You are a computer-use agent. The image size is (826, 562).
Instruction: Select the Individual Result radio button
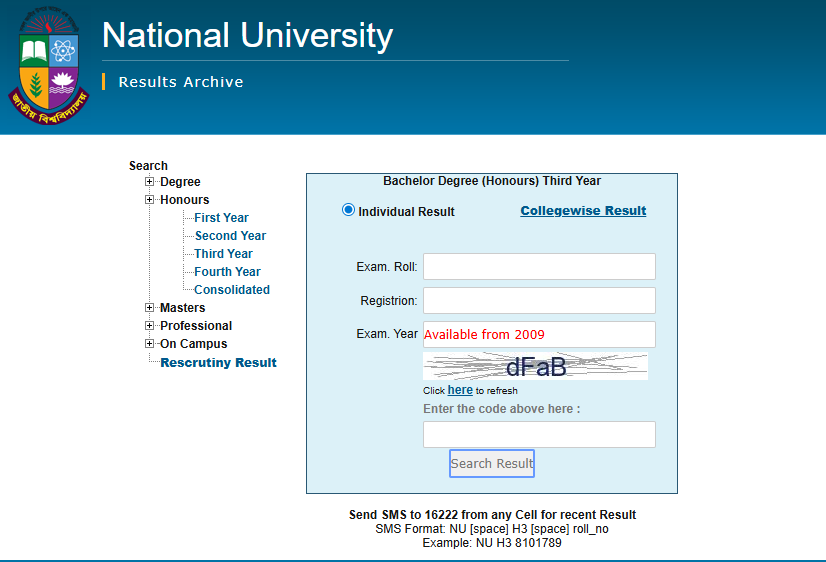click(x=348, y=210)
